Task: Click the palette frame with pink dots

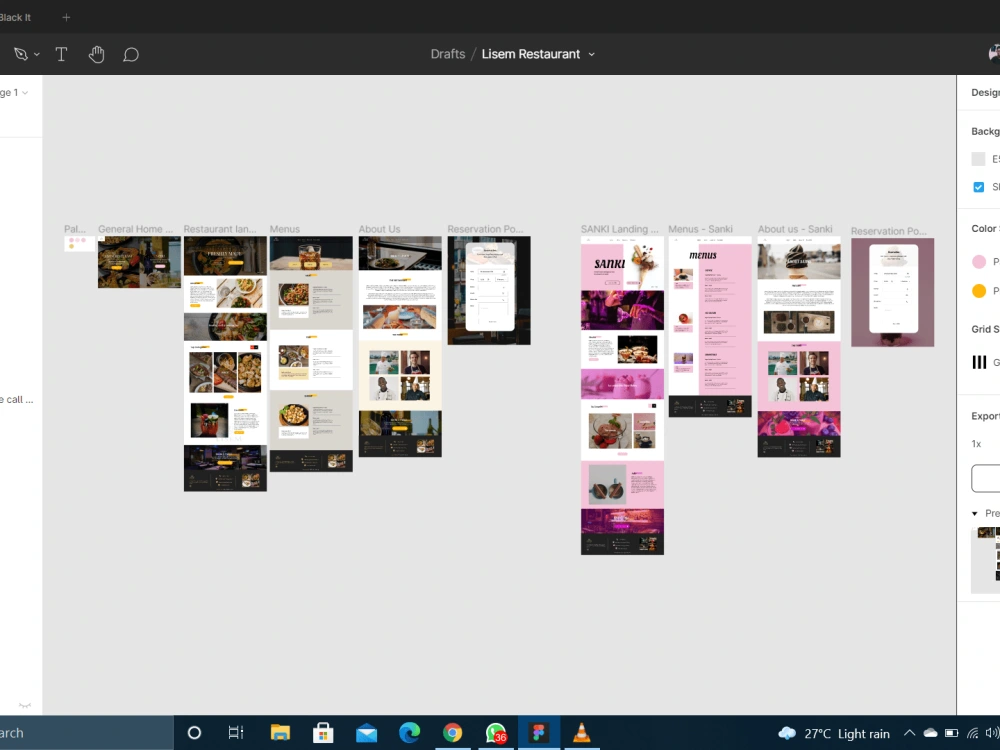Action: tap(79, 244)
